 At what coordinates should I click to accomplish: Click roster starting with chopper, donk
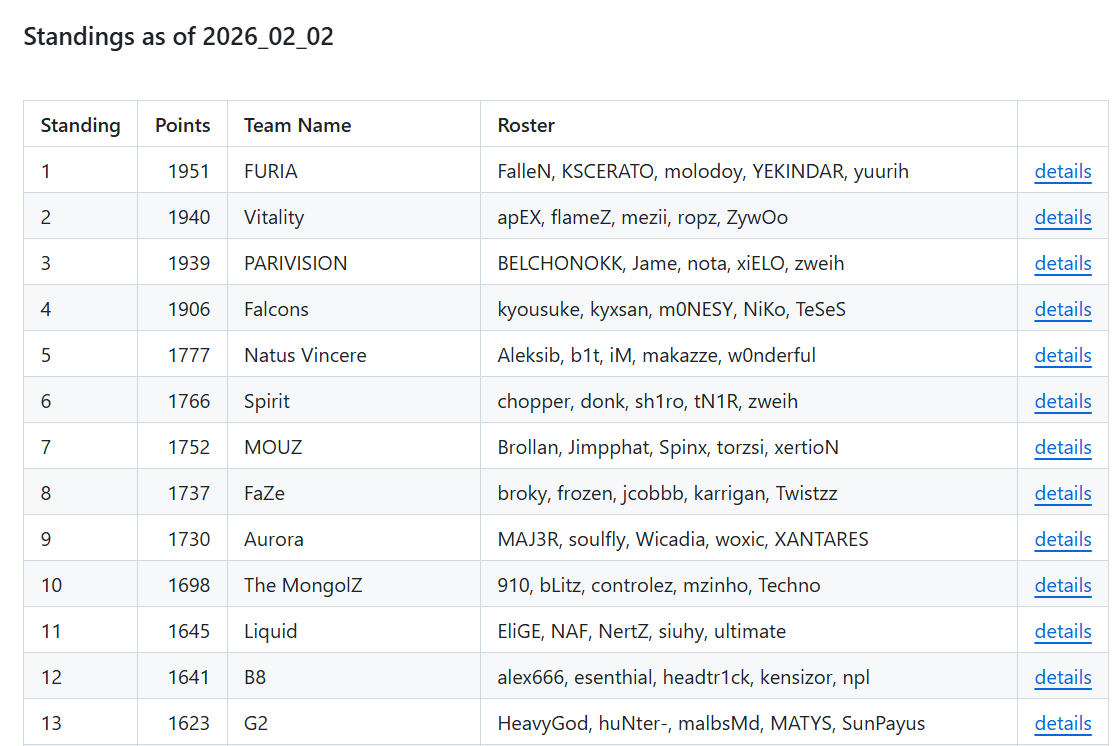[647, 401]
